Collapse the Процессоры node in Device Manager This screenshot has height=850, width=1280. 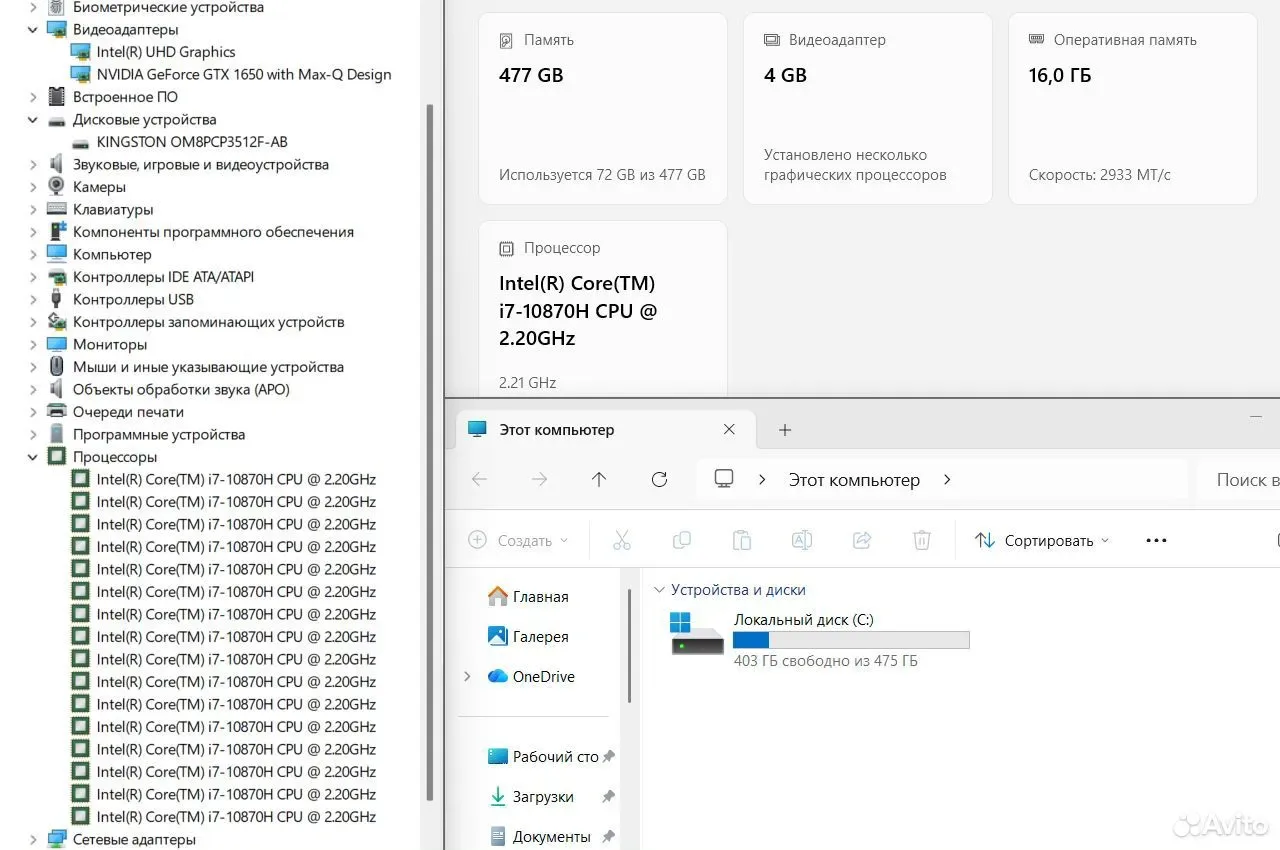pyautogui.click(x=33, y=457)
